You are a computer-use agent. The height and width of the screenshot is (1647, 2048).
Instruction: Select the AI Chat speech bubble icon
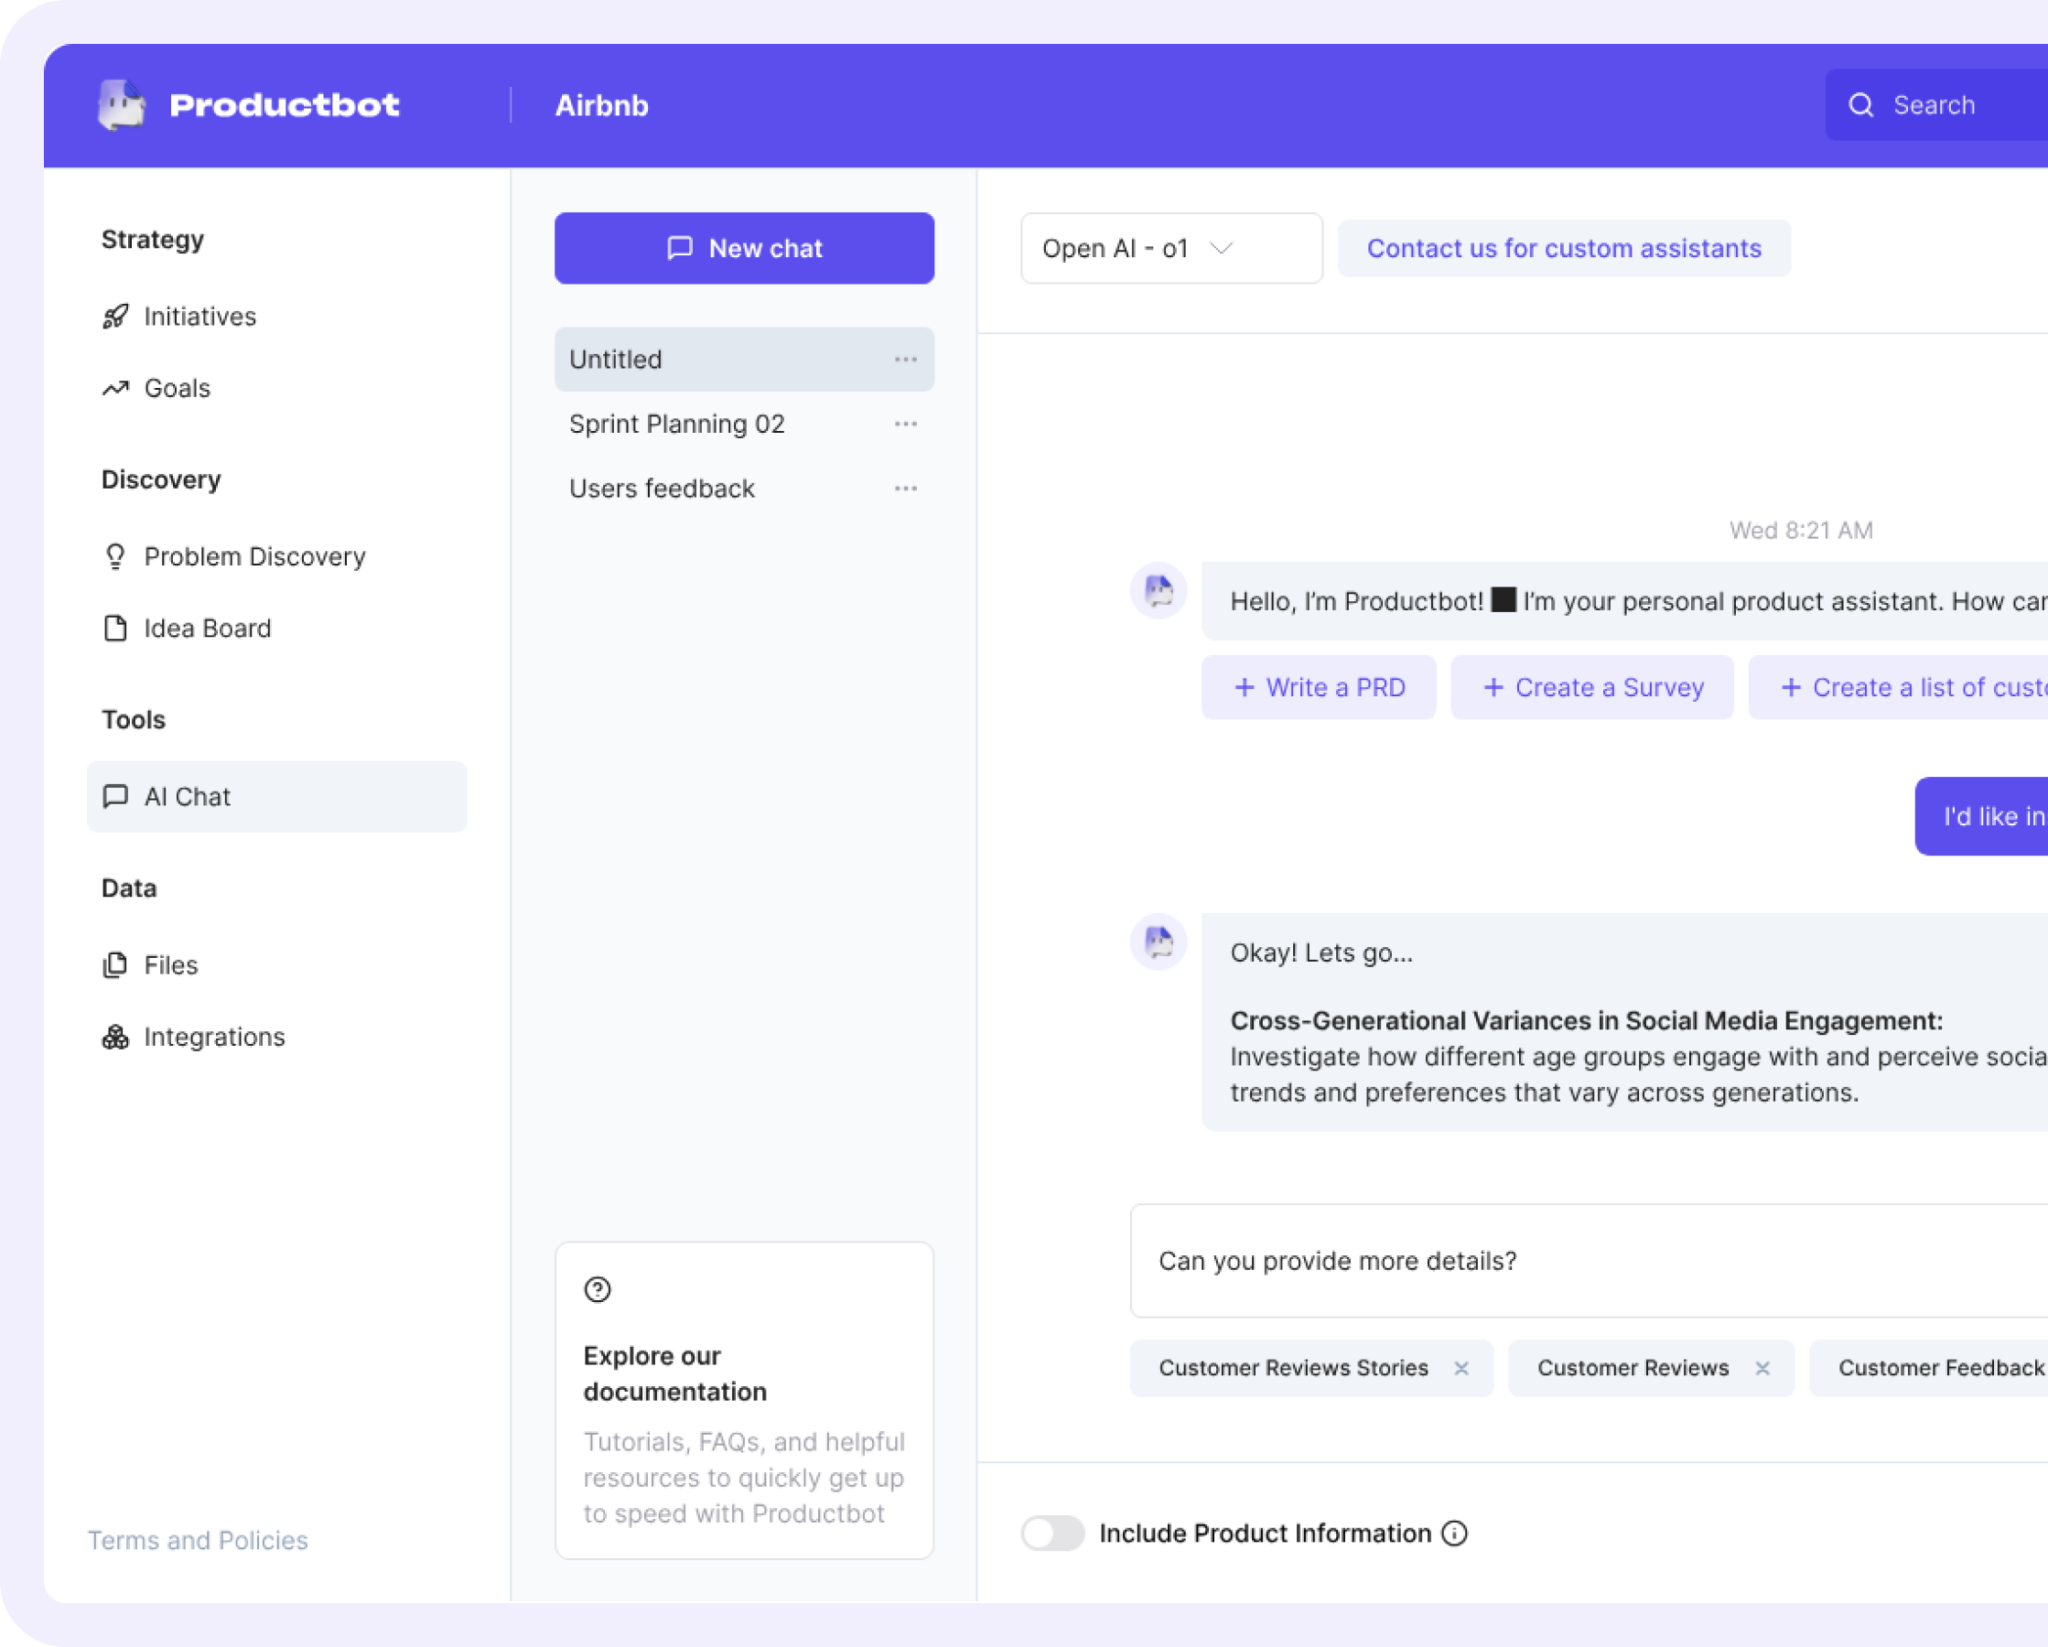coord(115,796)
